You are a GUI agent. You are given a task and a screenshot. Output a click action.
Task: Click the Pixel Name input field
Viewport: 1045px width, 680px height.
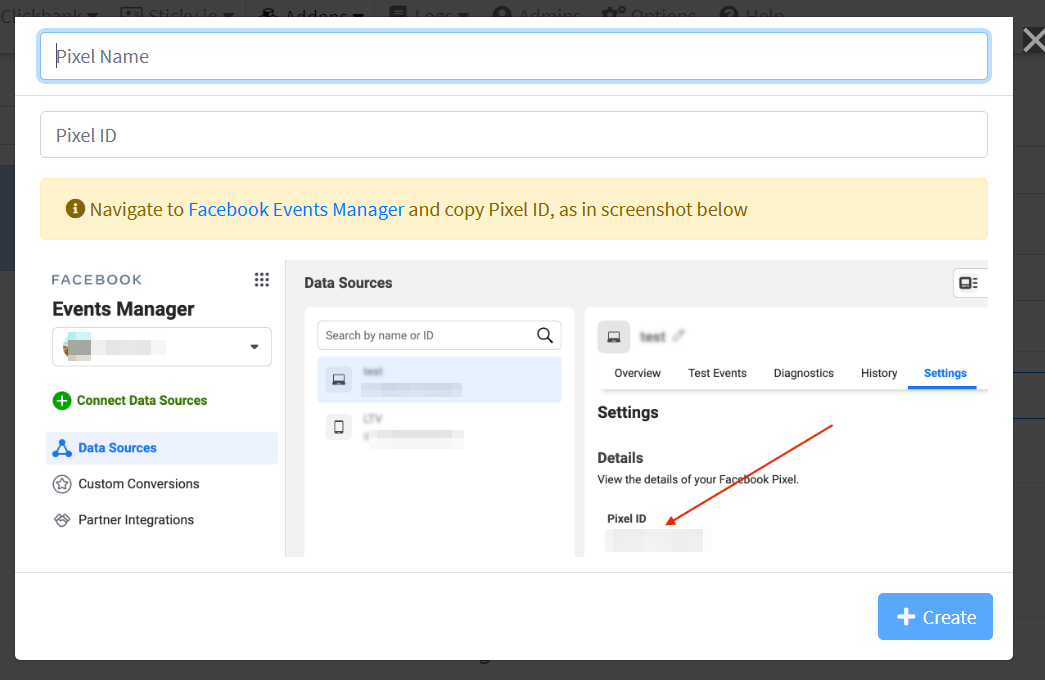(513, 57)
